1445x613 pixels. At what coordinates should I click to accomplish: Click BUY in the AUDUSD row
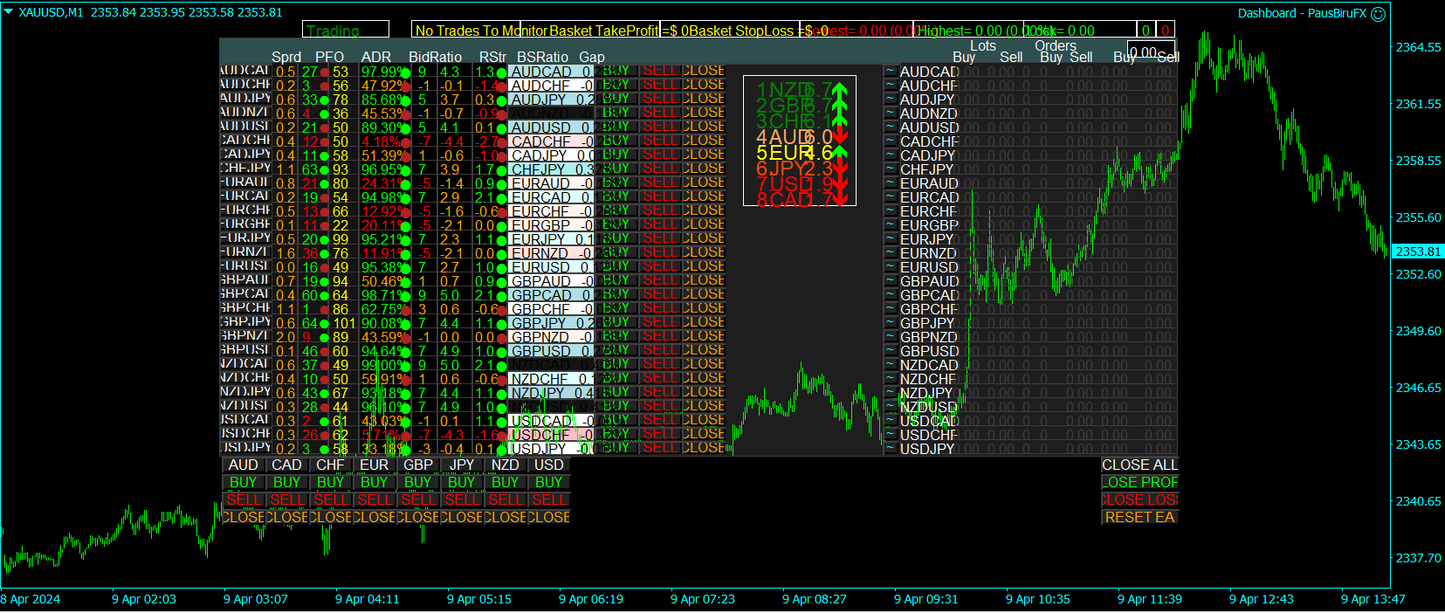[x=617, y=127]
